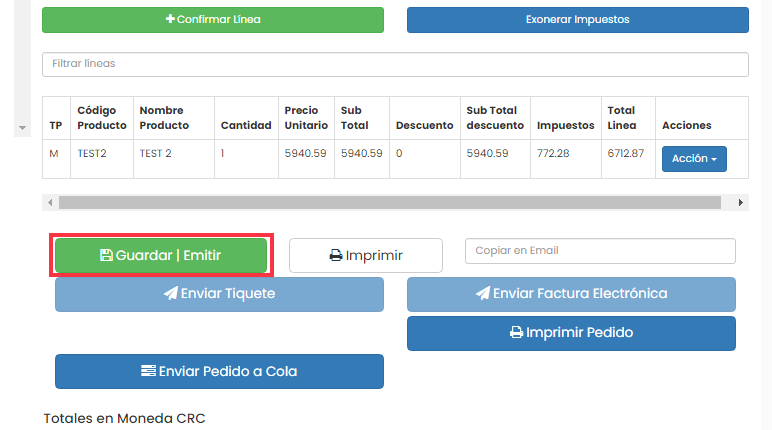Click the printer icon in Imprimir Pedido
The width and height of the screenshot is (772, 430).
(x=516, y=332)
